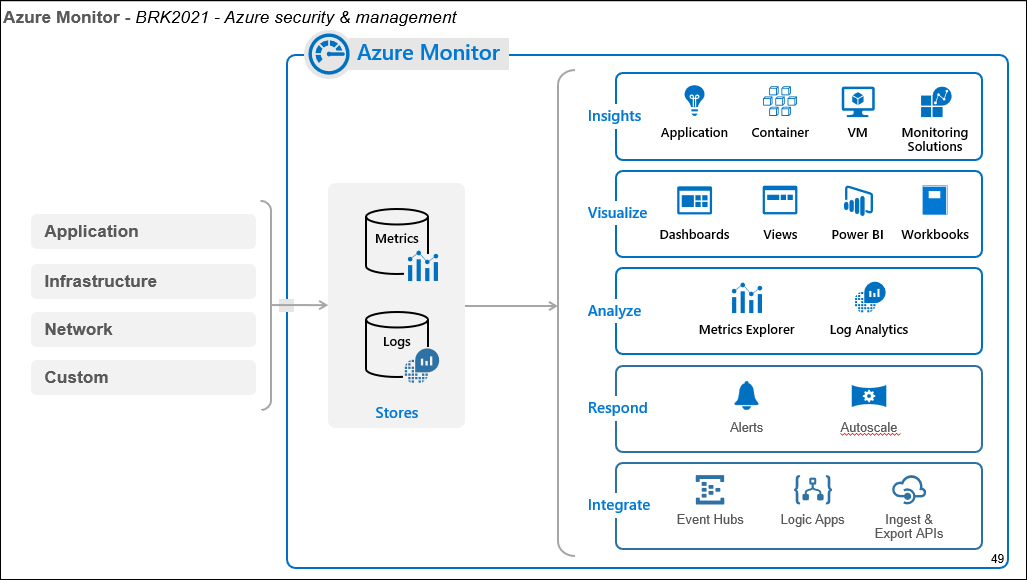This screenshot has height=580, width=1027.
Task: Click the Logic Apps label
Action: coord(812,520)
